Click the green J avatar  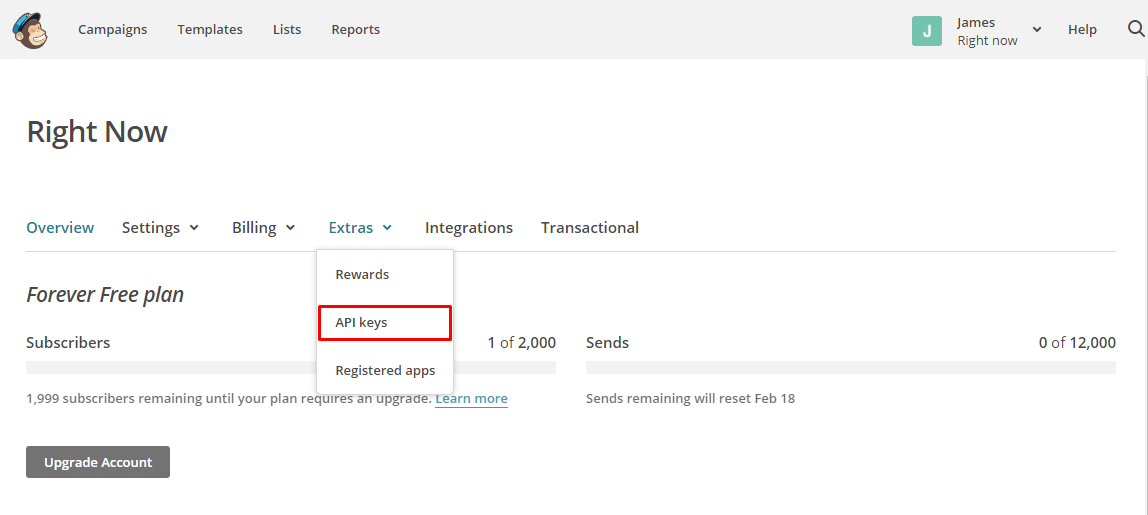pyautogui.click(x=927, y=31)
